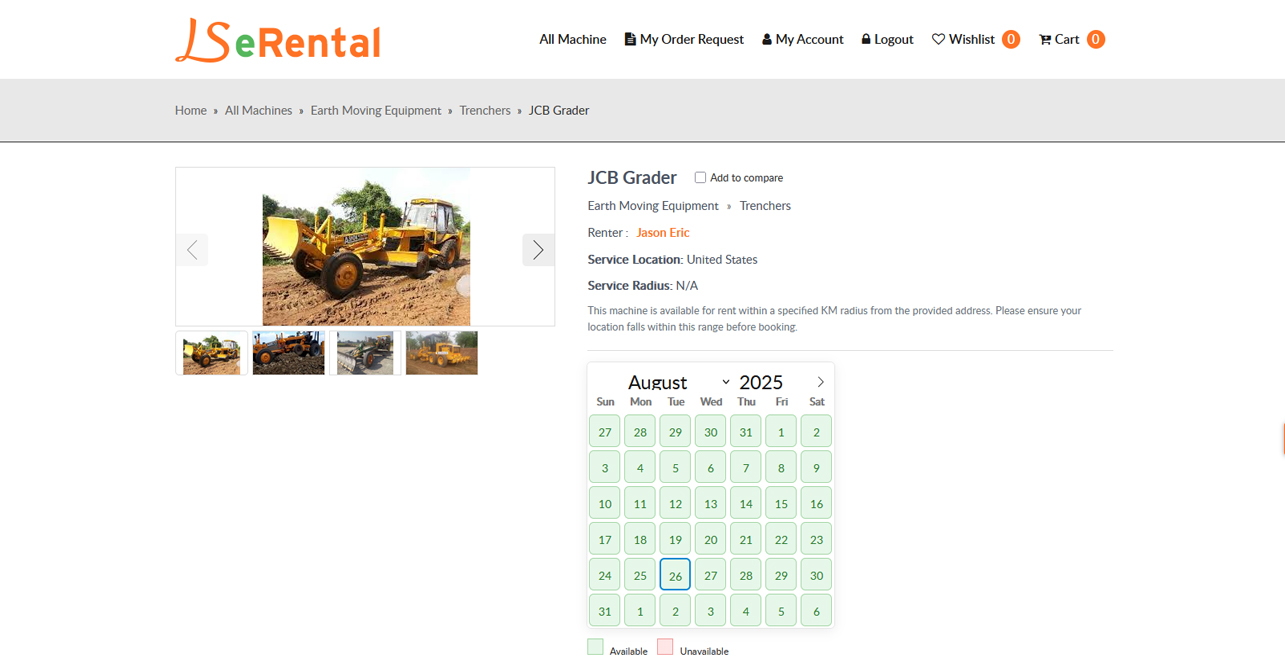This screenshot has height=659, width=1285.
Task: Show previous image in gallery
Action: point(192,249)
